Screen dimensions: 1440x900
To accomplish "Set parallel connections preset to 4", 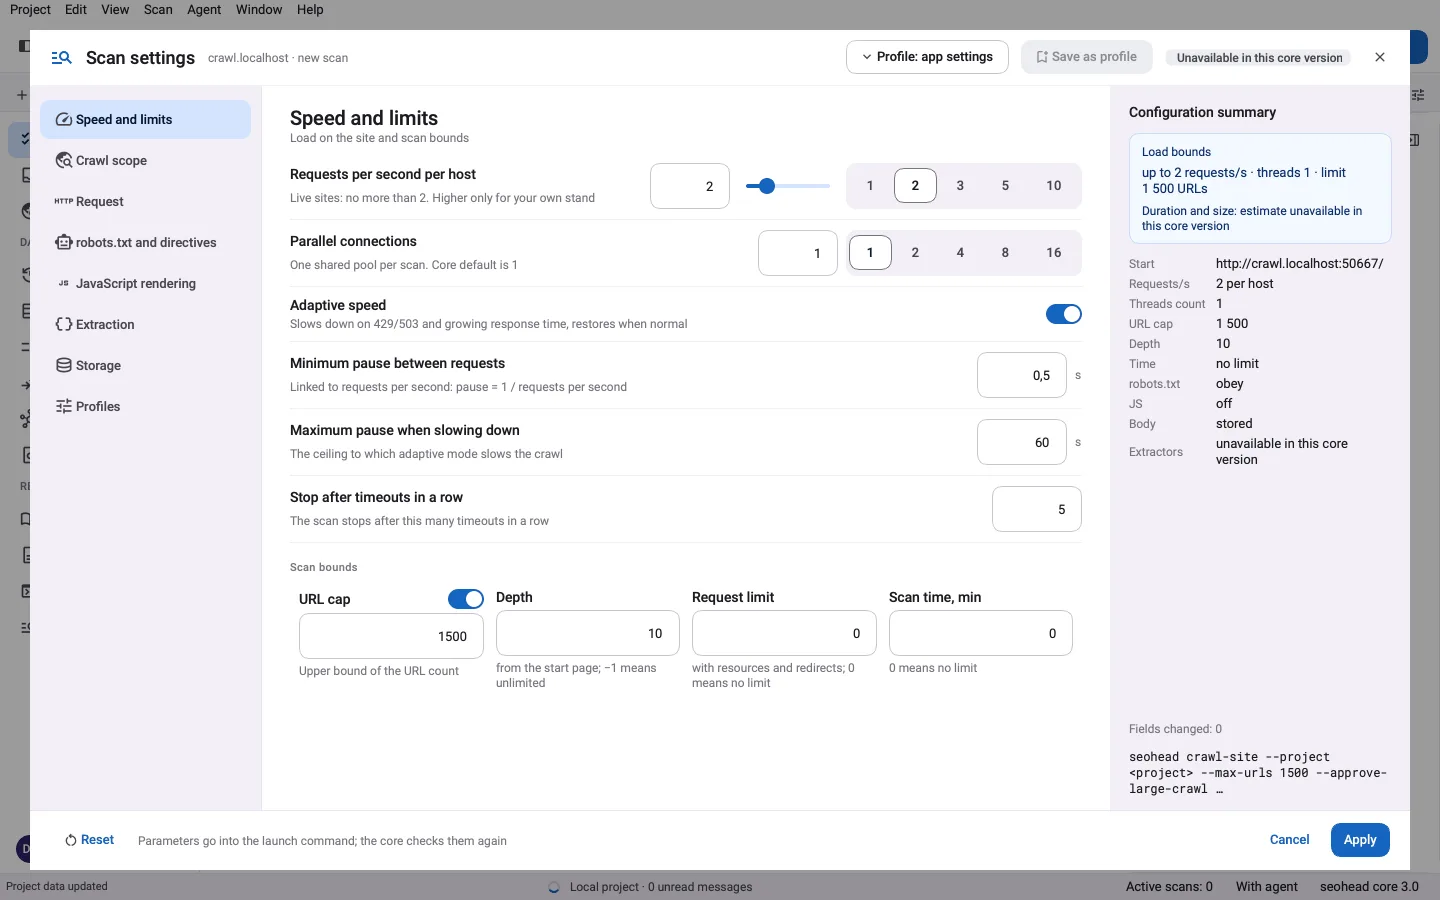I will tap(960, 253).
